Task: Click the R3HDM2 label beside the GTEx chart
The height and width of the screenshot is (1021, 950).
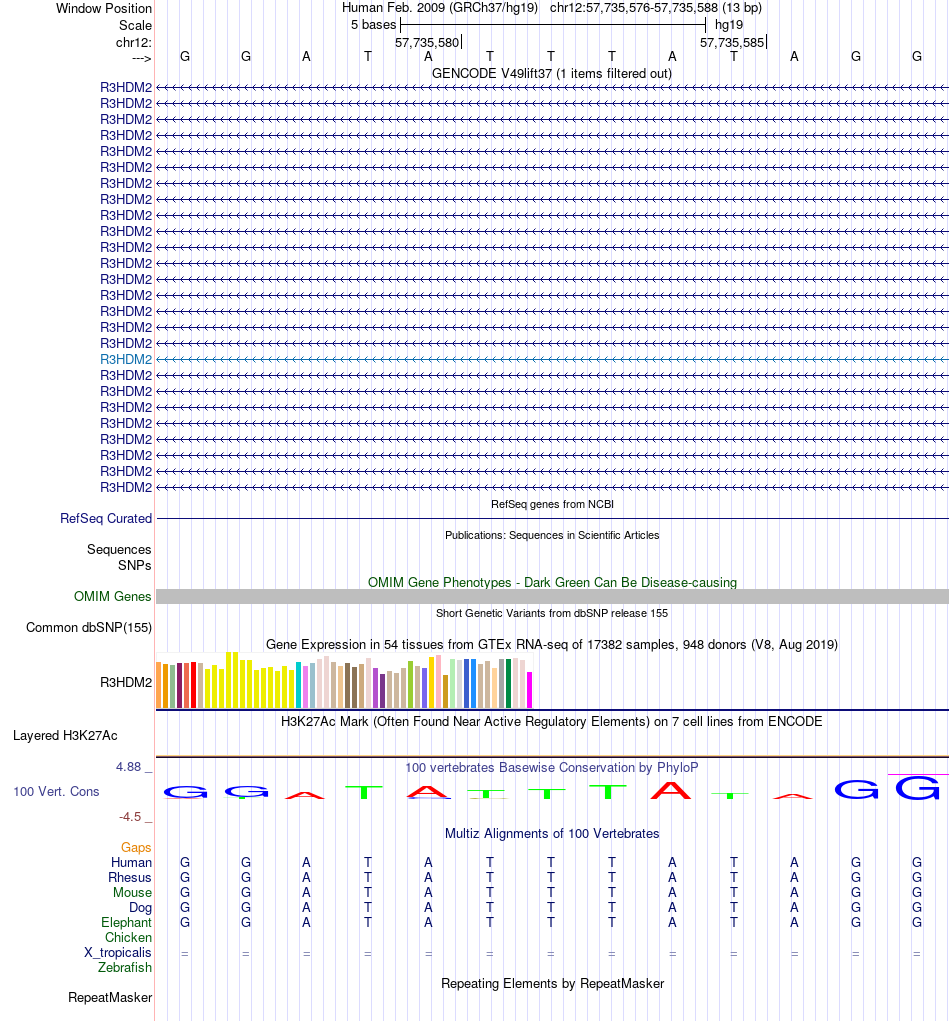Action: pyautogui.click(x=126, y=682)
